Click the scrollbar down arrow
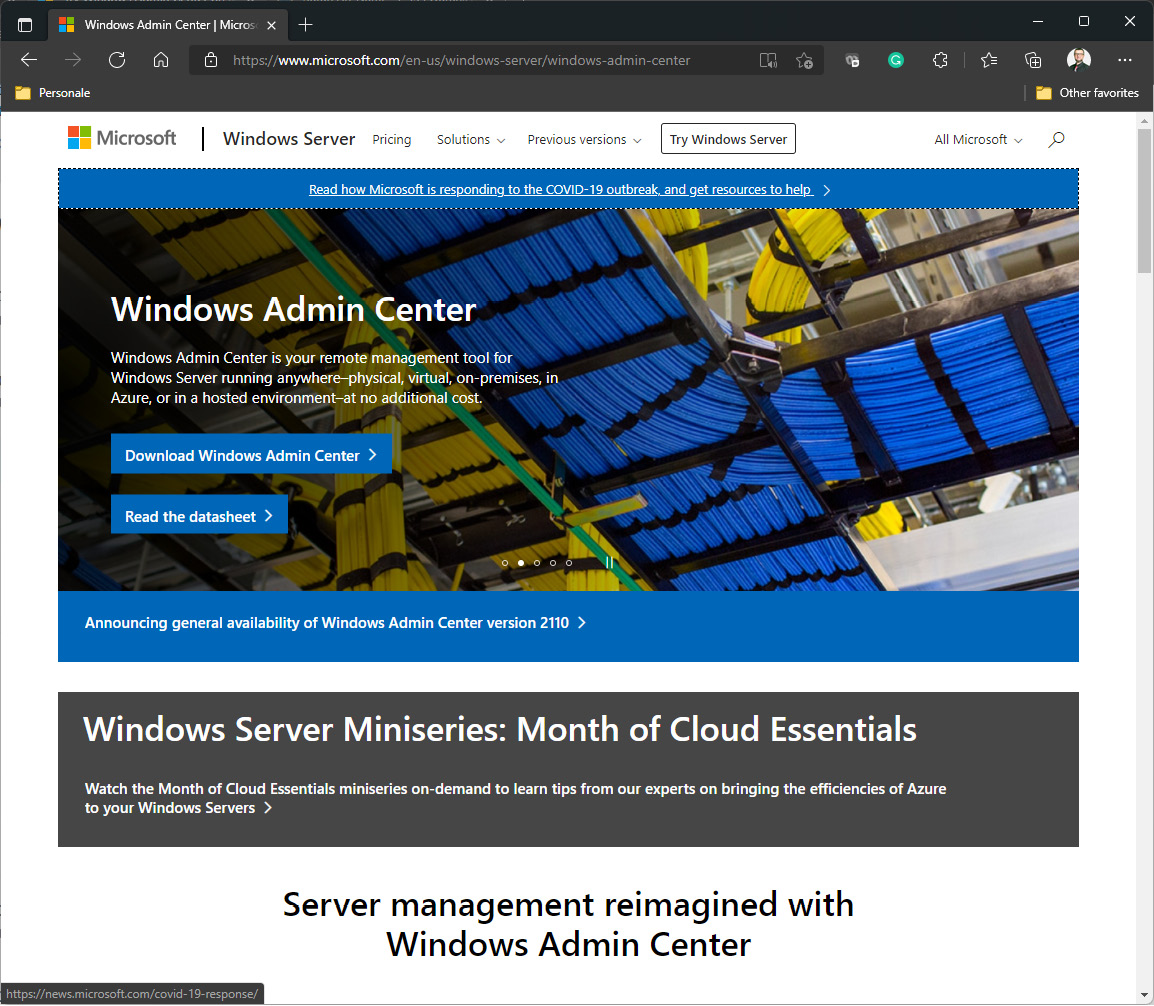 point(1144,994)
